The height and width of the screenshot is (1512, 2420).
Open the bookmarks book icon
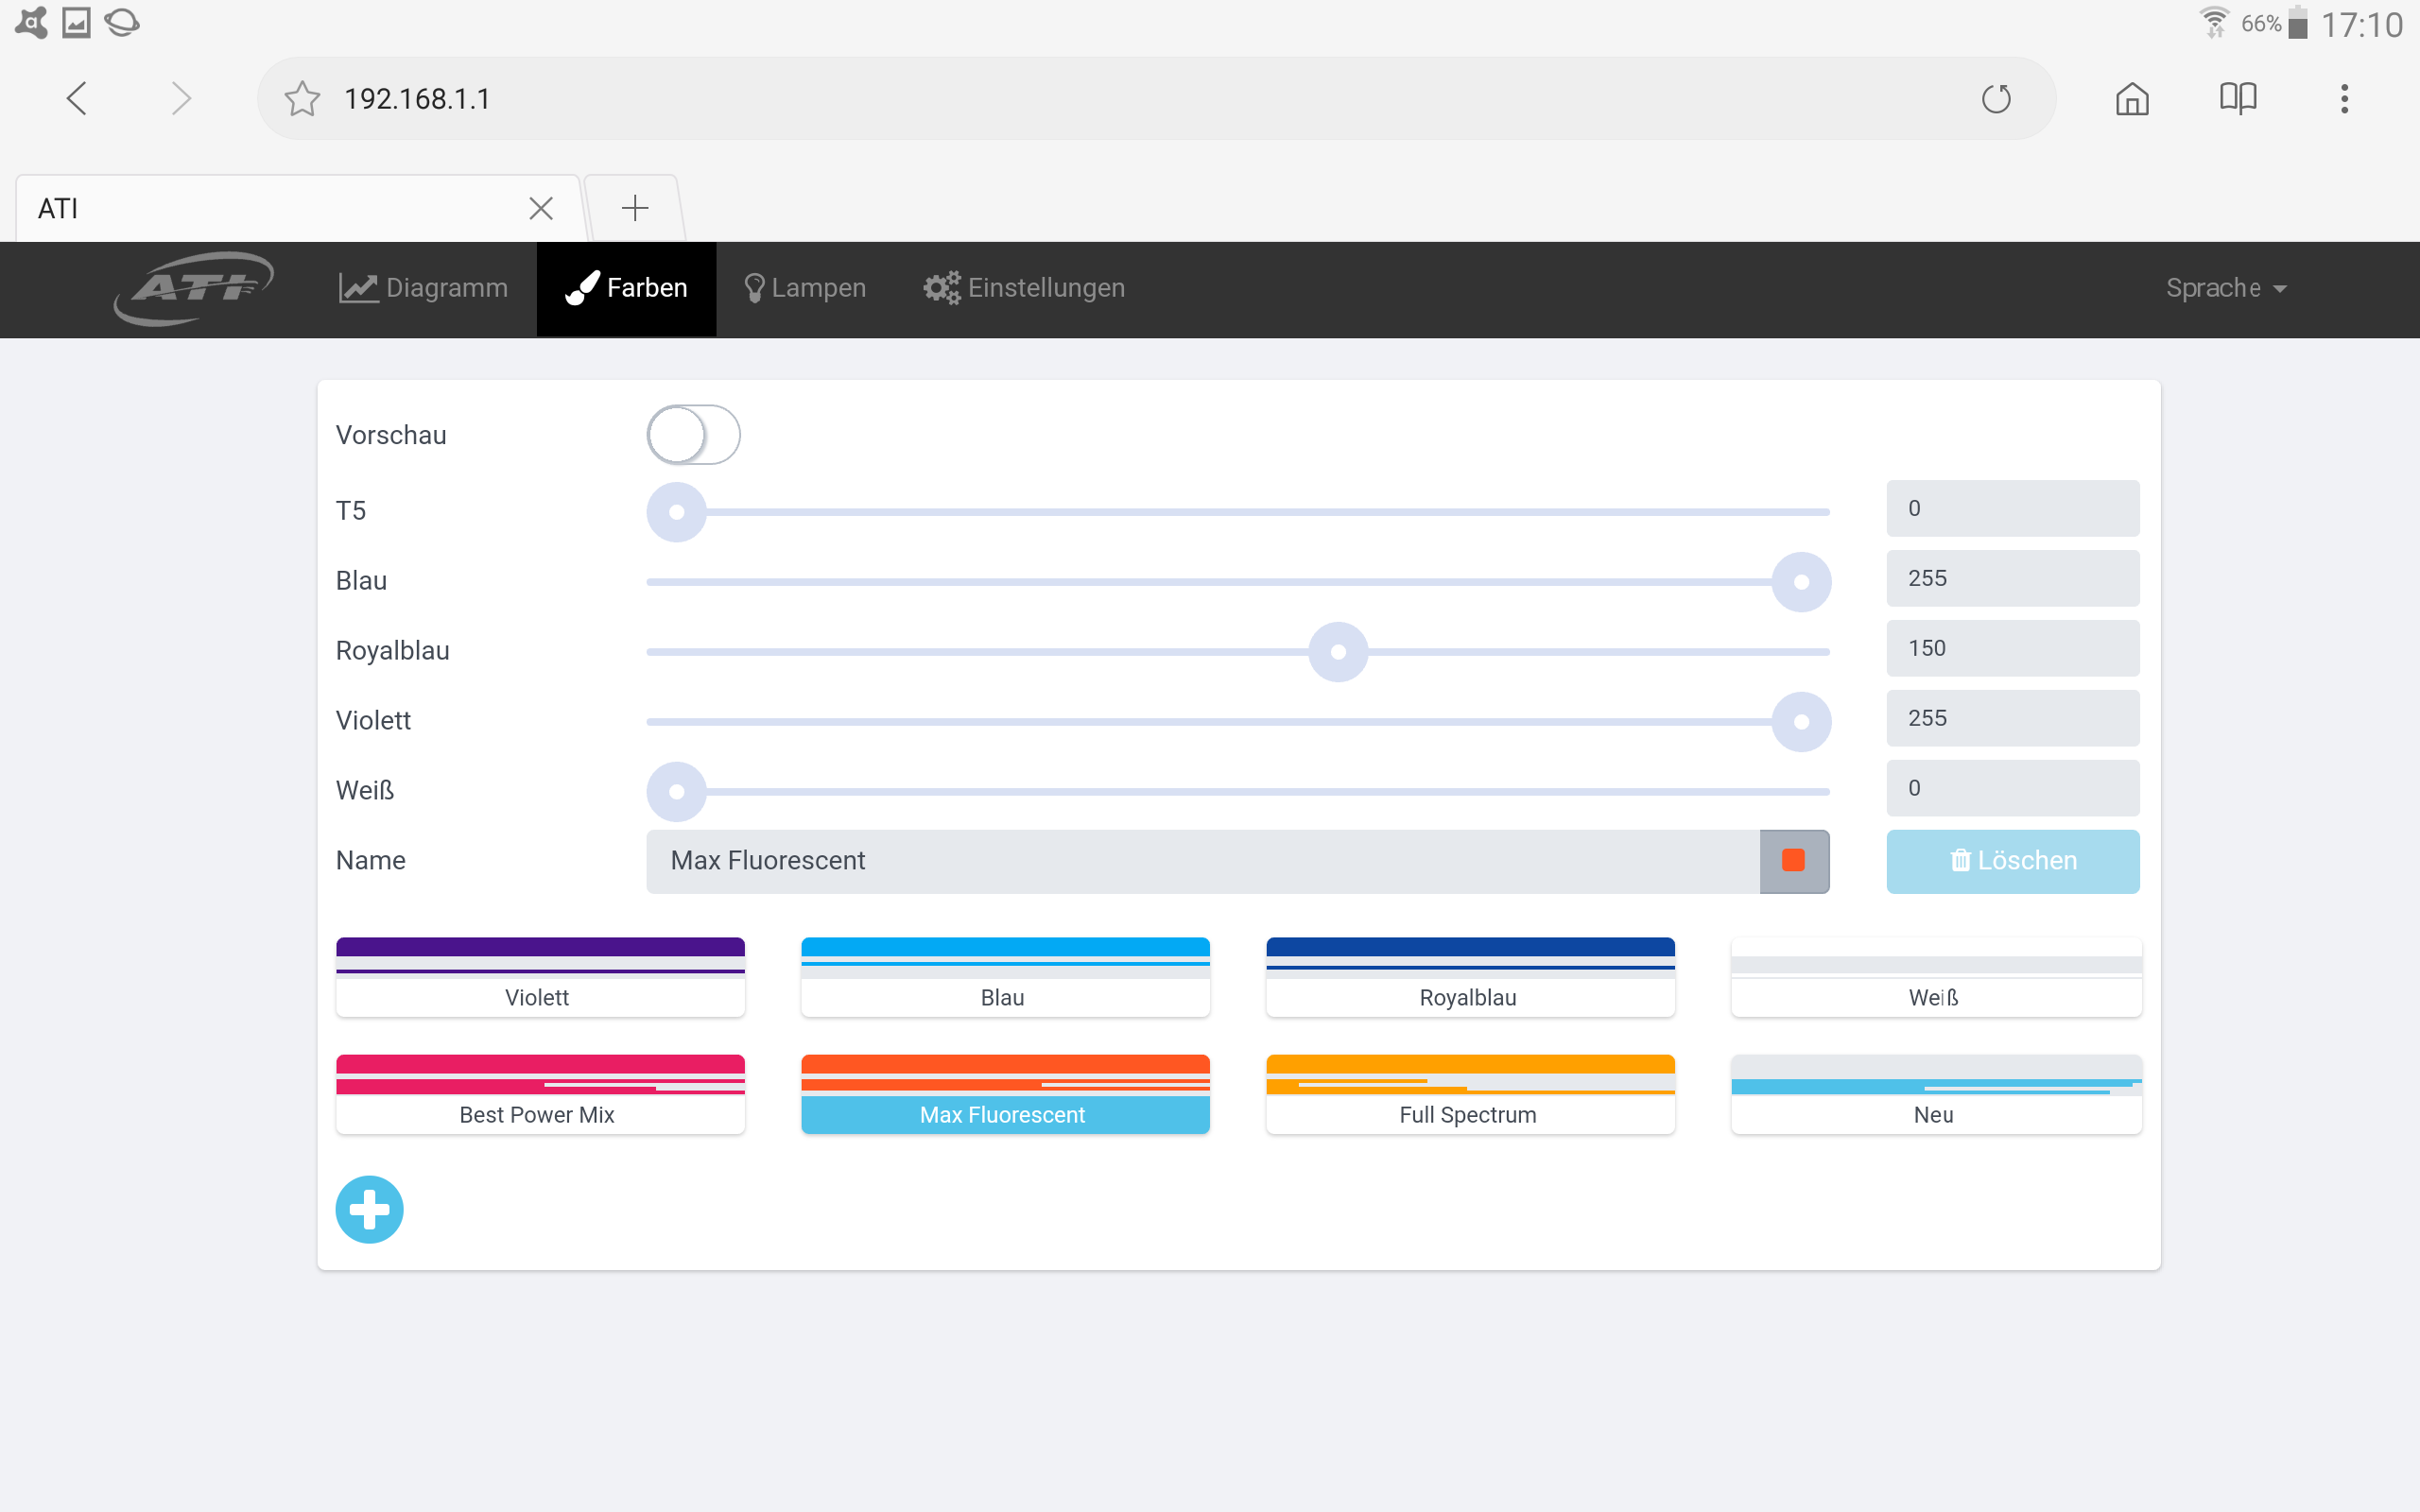(2237, 99)
